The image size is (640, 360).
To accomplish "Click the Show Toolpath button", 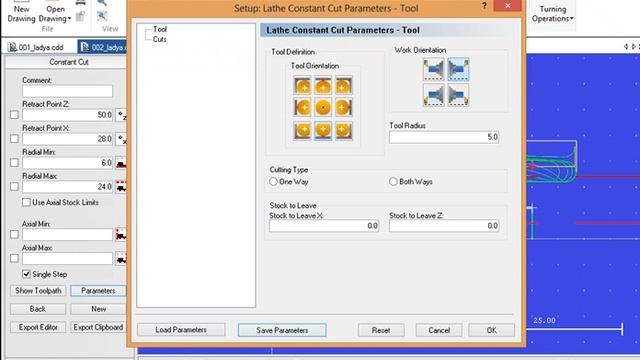I will [x=38, y=291].
